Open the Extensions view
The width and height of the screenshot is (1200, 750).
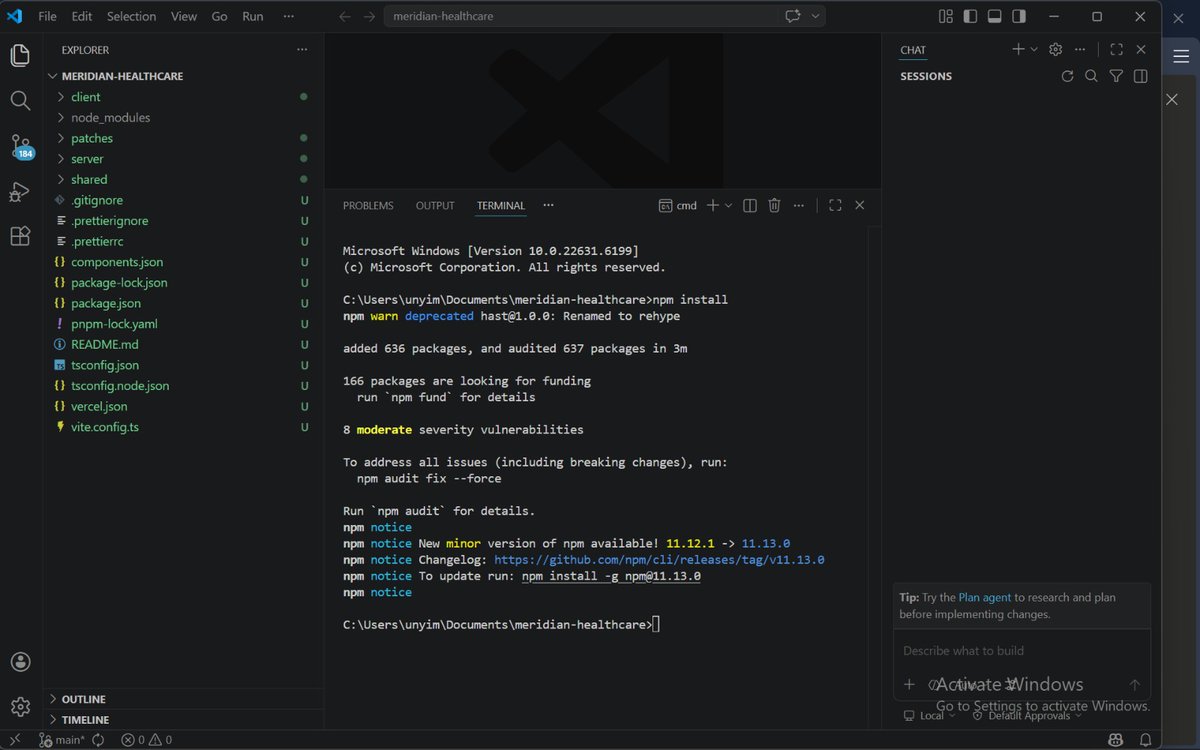[20, 236]
